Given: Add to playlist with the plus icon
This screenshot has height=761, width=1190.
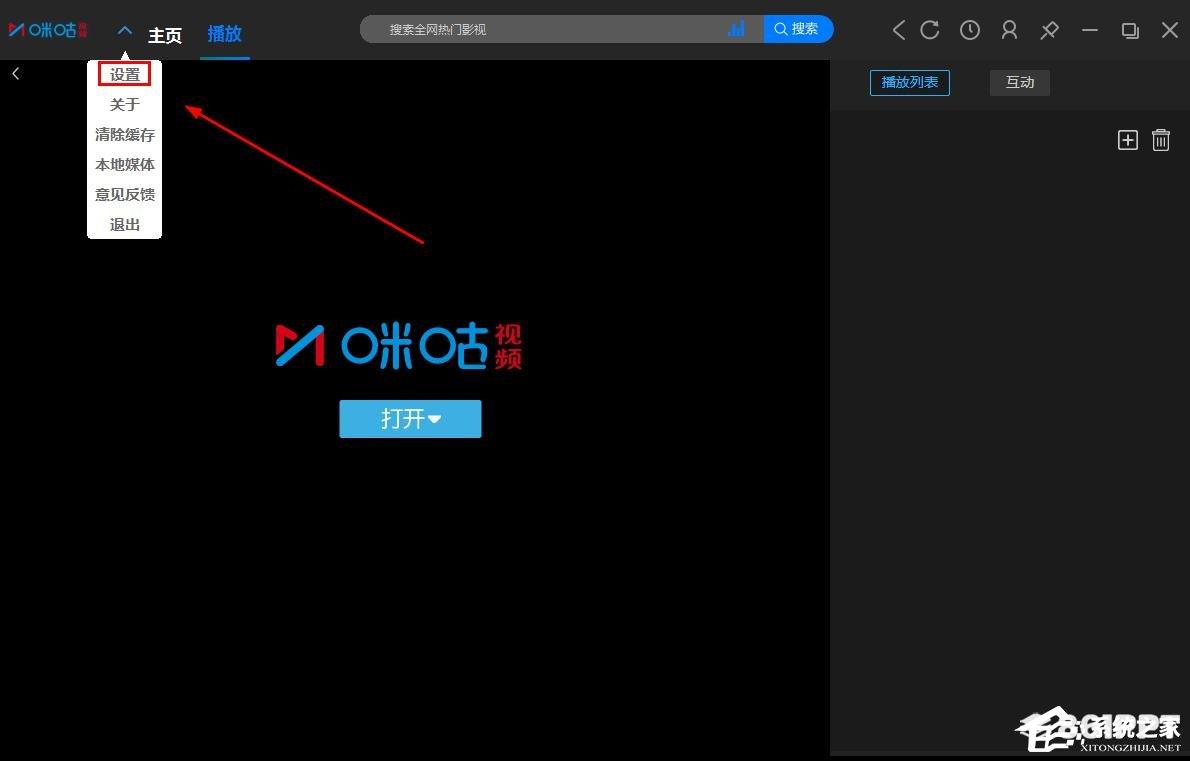Looking at the screenshot, I should [x=1128, y=140].
